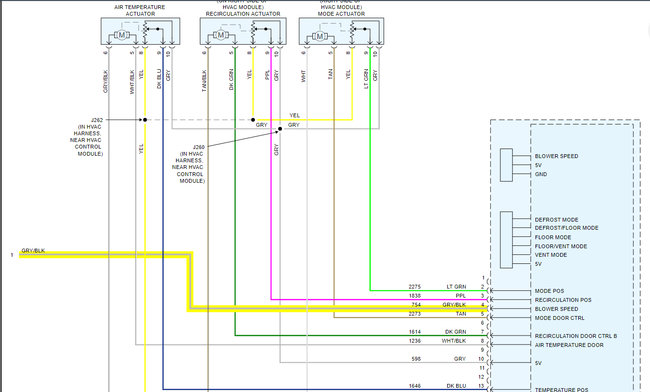Click 'GRY/BLK' label above the highlighted wire

33,251
